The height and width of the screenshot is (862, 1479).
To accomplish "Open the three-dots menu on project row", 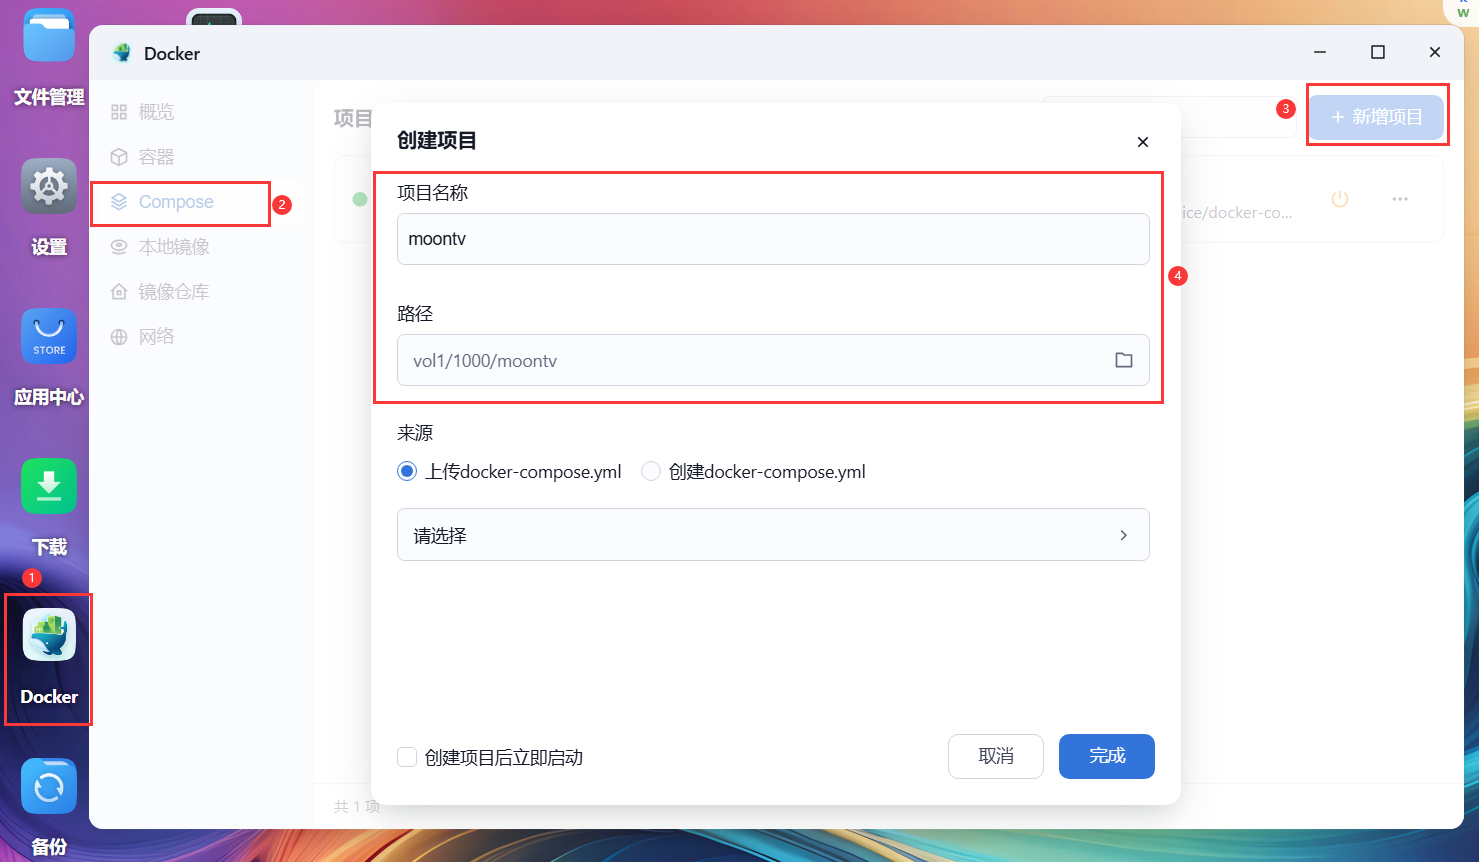I will coord(1400,199).
